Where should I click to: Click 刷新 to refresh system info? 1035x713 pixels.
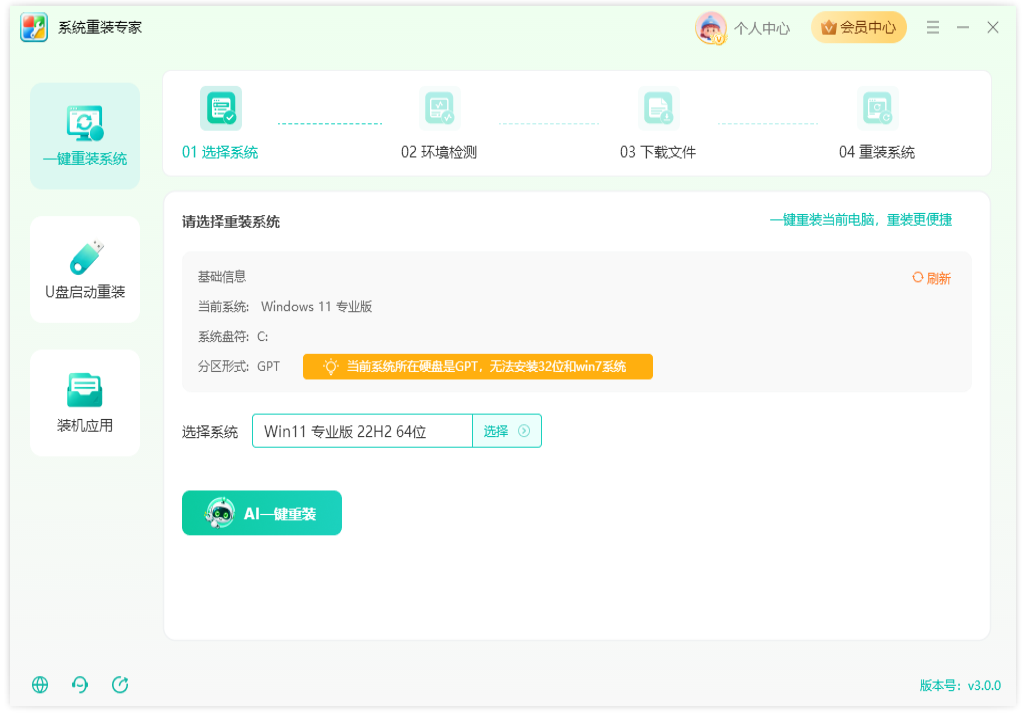click(931, 278)
